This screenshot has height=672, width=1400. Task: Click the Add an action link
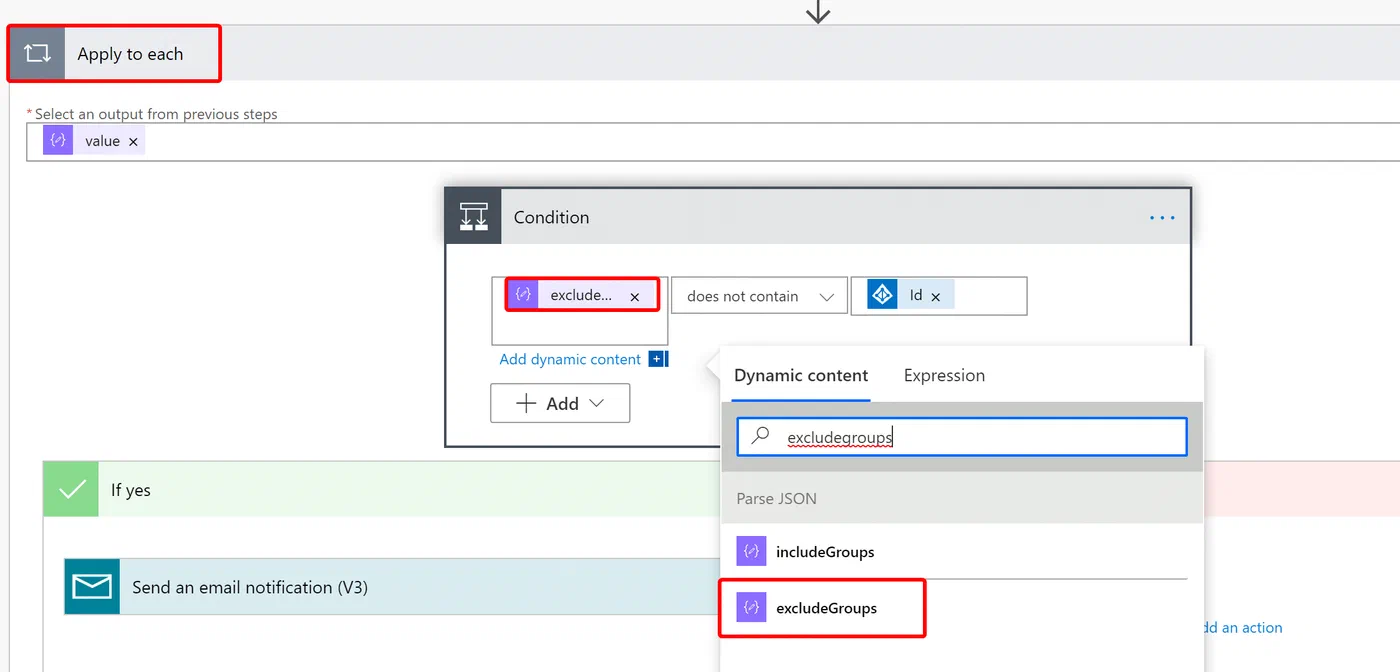pyautogui.click(x=1243, y=628)
